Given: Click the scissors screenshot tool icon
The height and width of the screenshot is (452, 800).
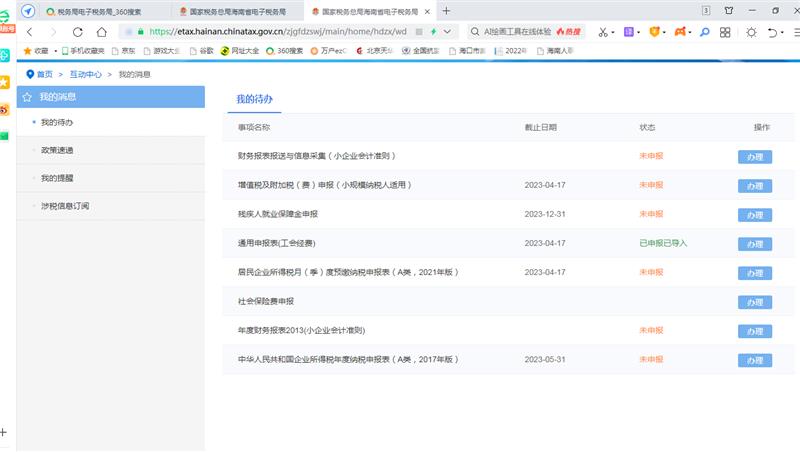Looking at the screenshot, I should pyautogui.click(x=603, y=32).
